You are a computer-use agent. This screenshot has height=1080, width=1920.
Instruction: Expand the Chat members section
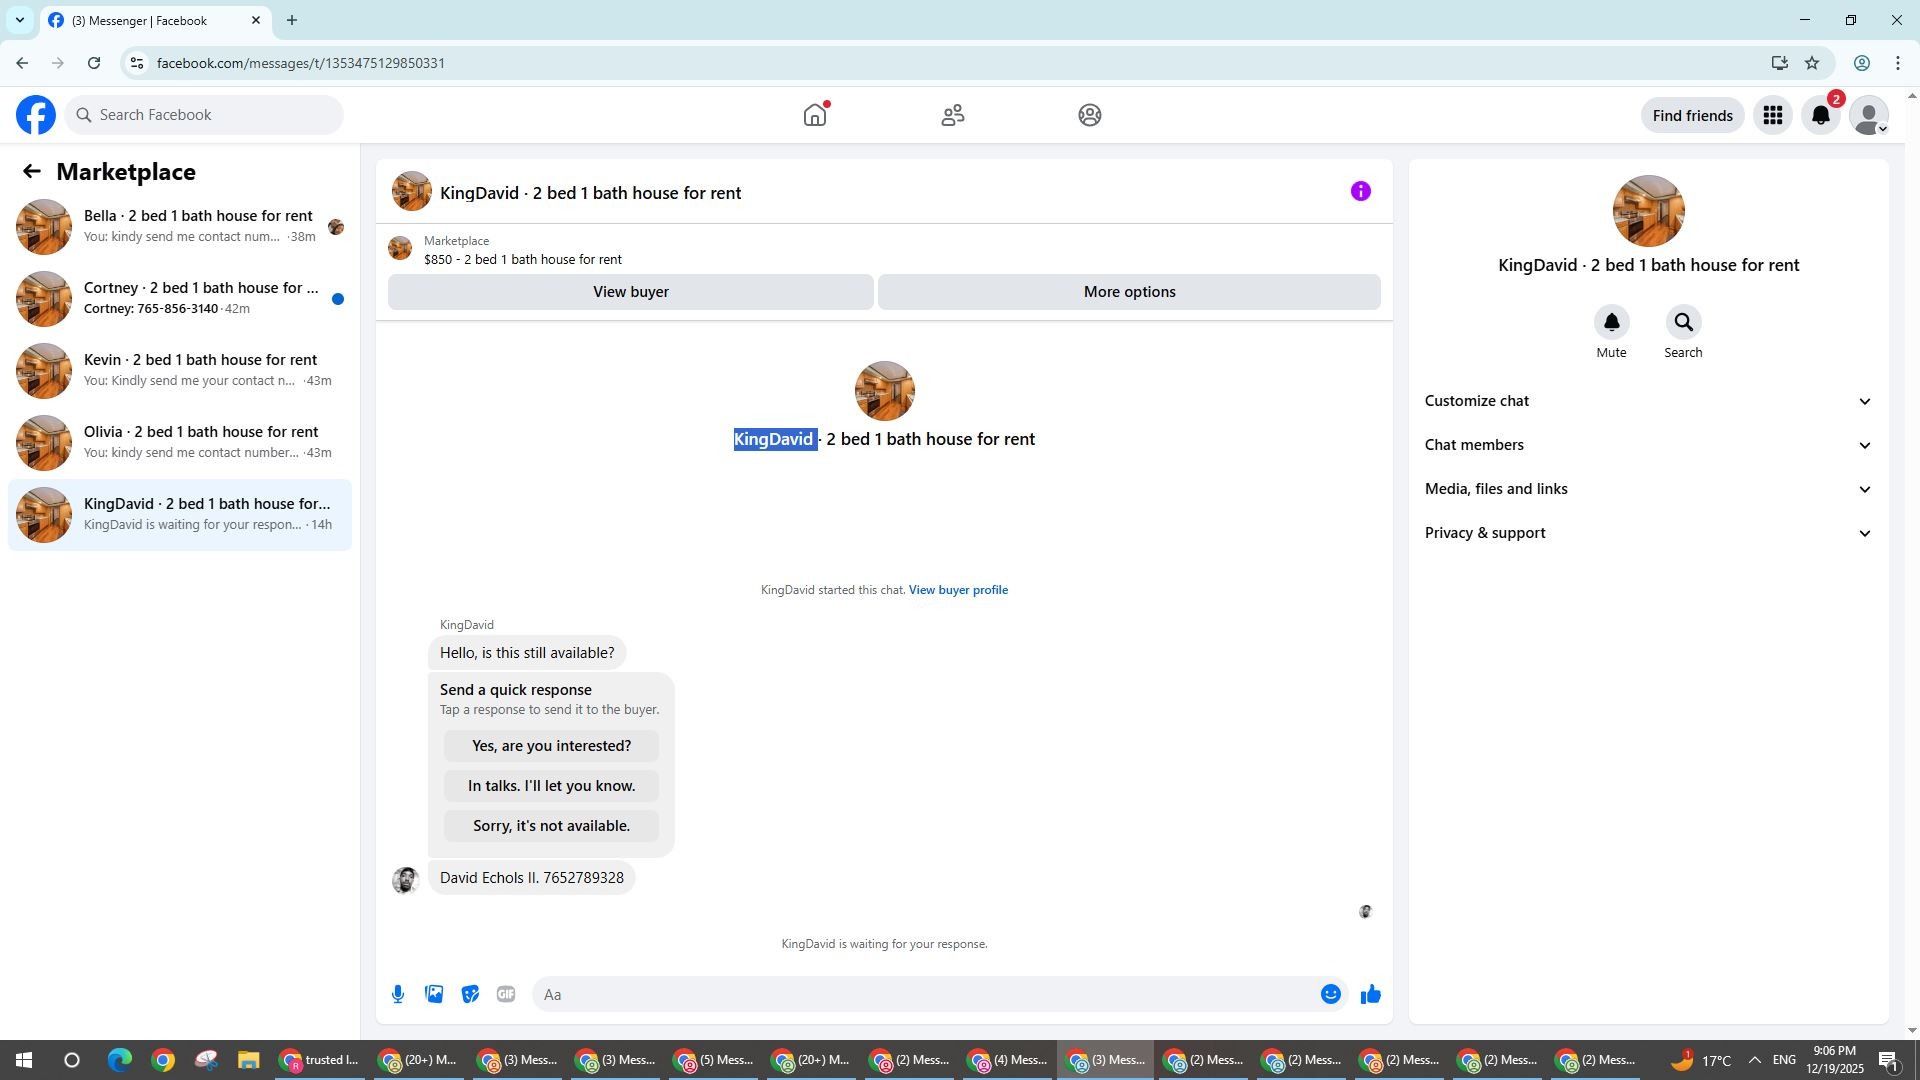[x=1647, y=445]
